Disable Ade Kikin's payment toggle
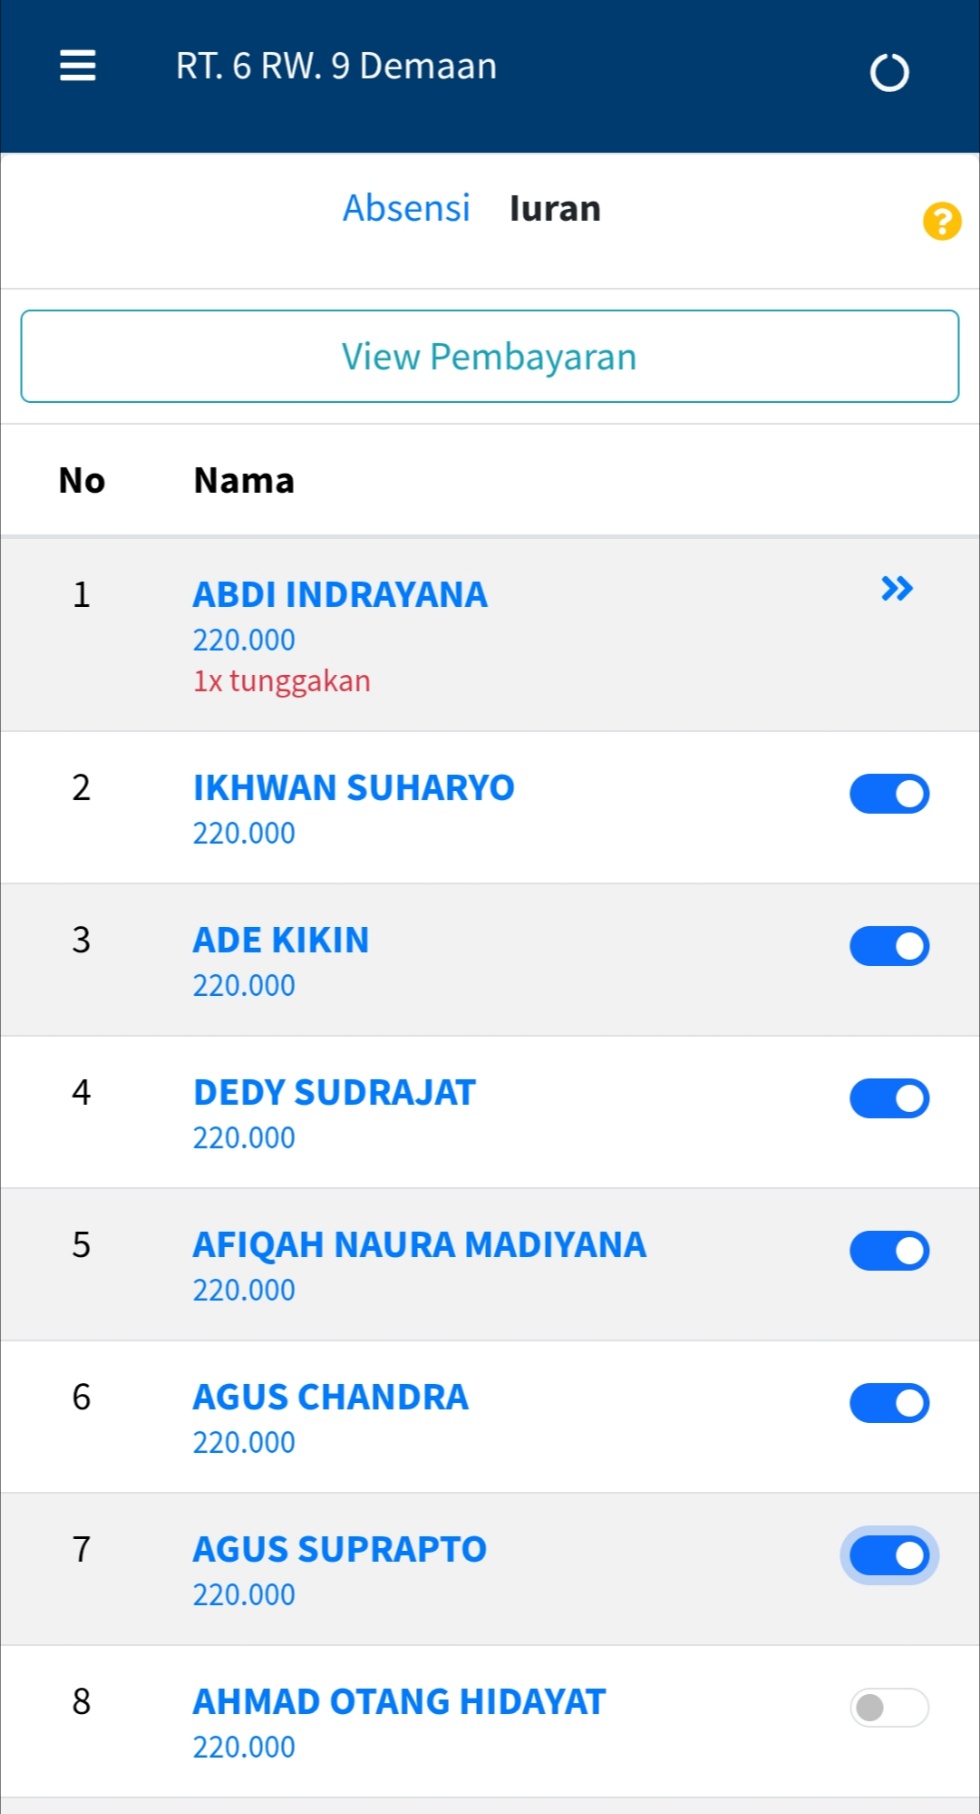980x1814 pixels. 889,946
